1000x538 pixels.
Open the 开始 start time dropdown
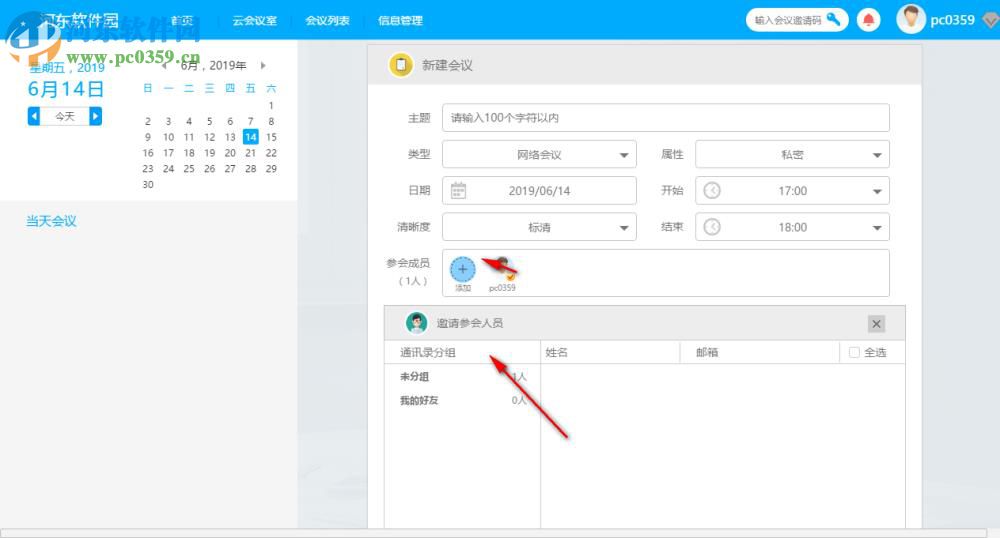pos(792,191)
